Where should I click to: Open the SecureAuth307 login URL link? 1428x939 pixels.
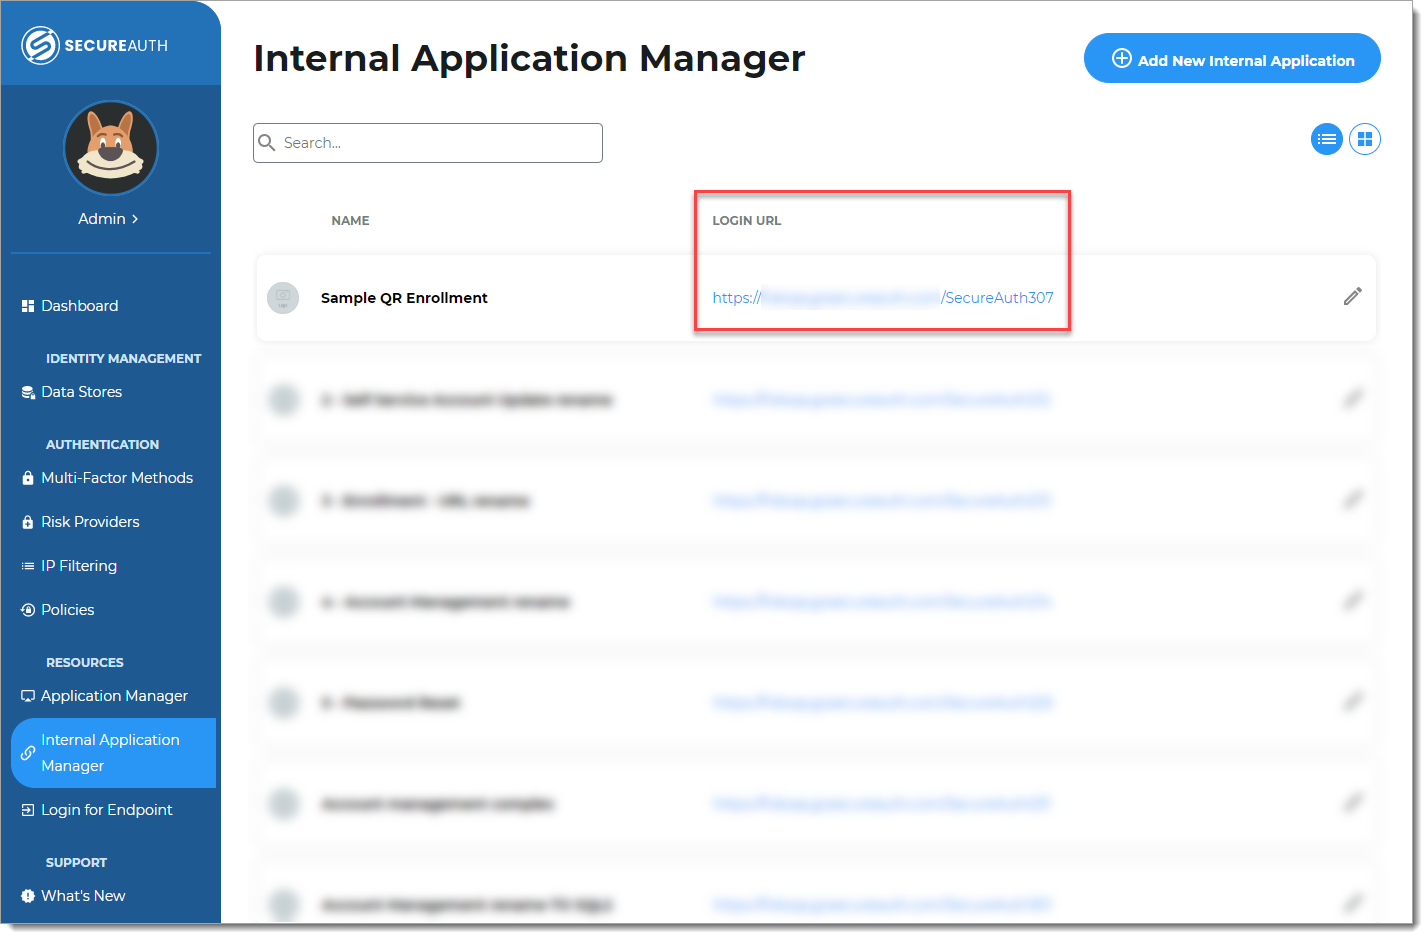click(x=882, y=298)
